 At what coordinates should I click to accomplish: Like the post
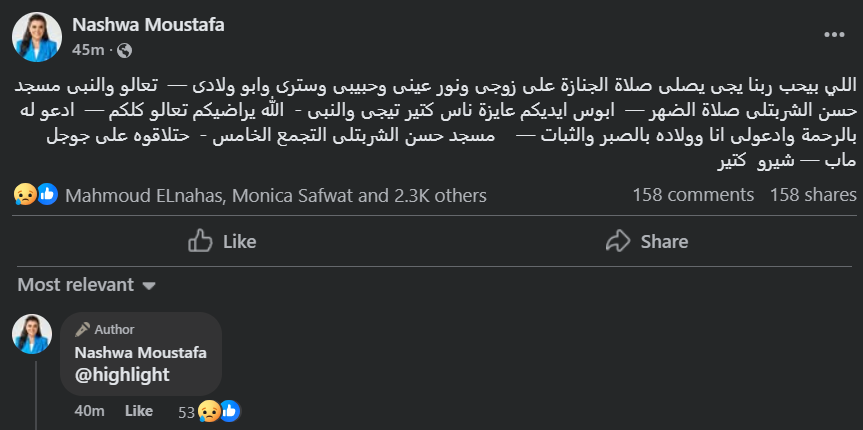222,241
